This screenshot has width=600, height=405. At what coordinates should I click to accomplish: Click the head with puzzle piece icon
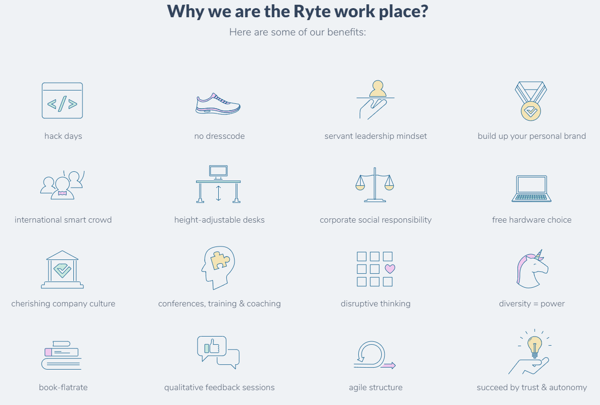(218, 267)
